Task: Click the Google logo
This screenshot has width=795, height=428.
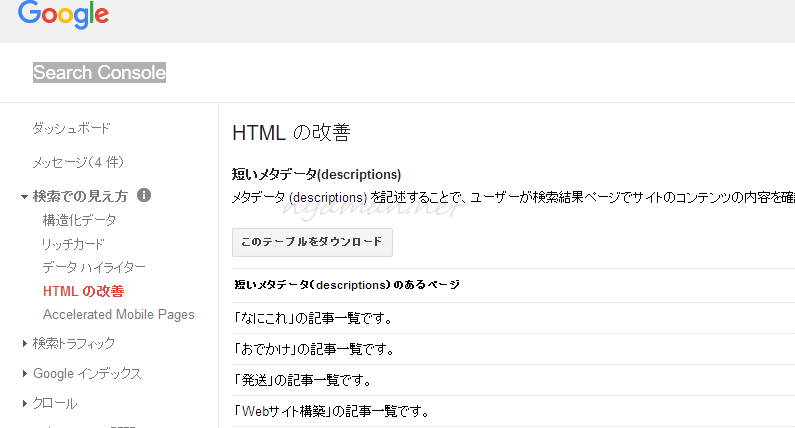Action: pyautogui.click(x=63, y=14)
